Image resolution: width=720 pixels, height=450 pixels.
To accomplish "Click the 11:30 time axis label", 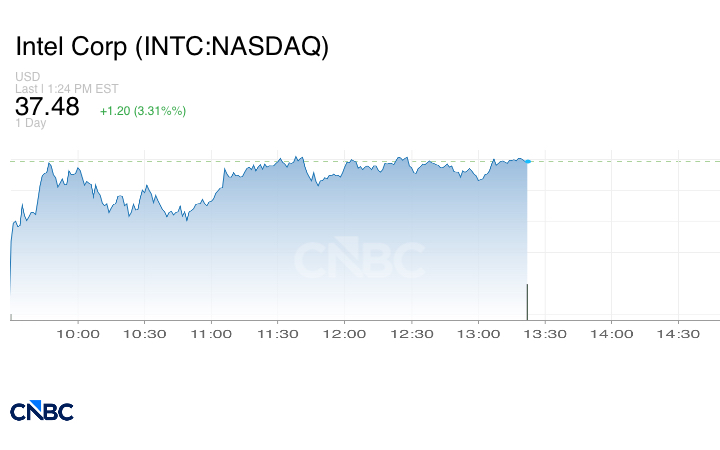I will coord(279,334).
